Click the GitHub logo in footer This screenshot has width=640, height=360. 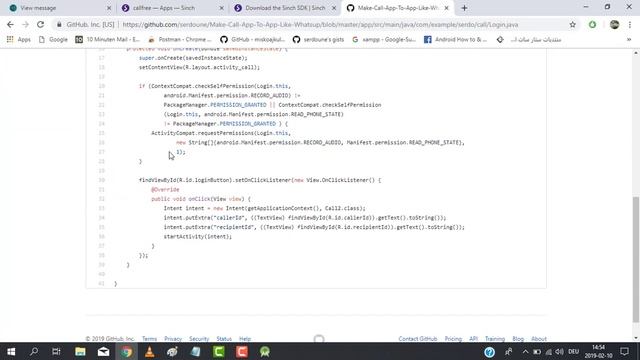pos(319,339)
